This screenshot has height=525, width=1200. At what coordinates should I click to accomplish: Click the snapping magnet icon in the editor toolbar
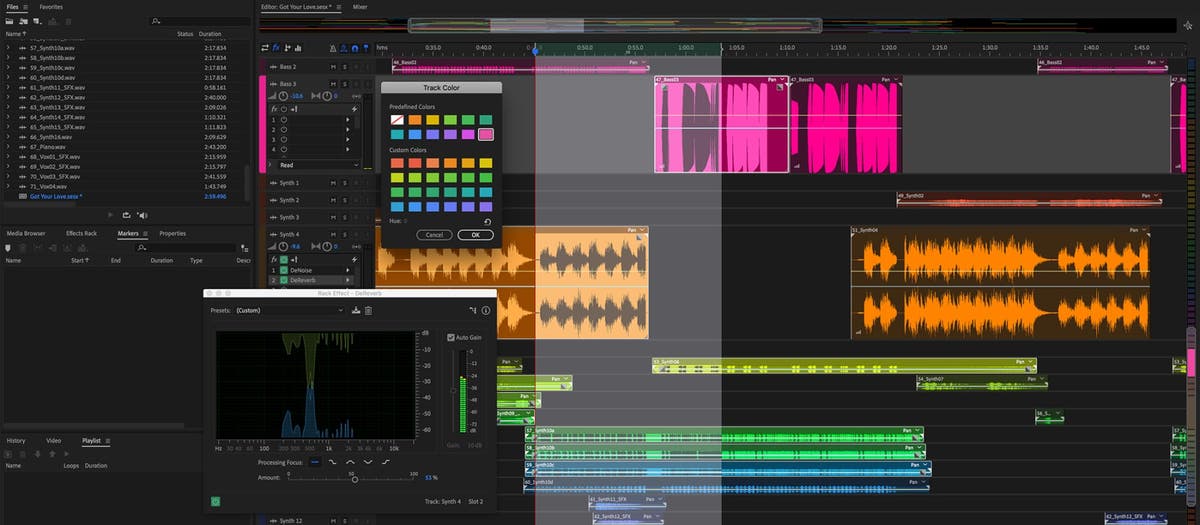click(x=355, y=47)
